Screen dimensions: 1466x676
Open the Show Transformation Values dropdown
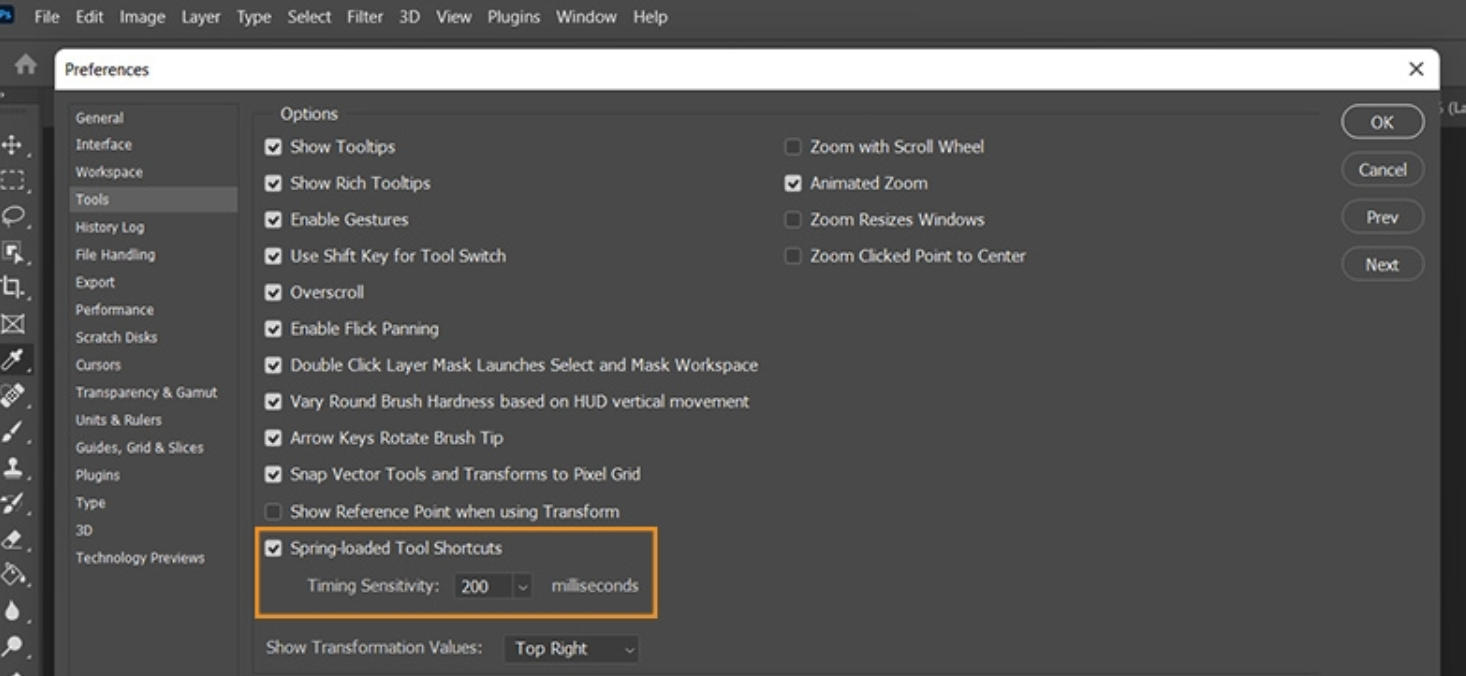pyautogui.click(x=571, y=649)
